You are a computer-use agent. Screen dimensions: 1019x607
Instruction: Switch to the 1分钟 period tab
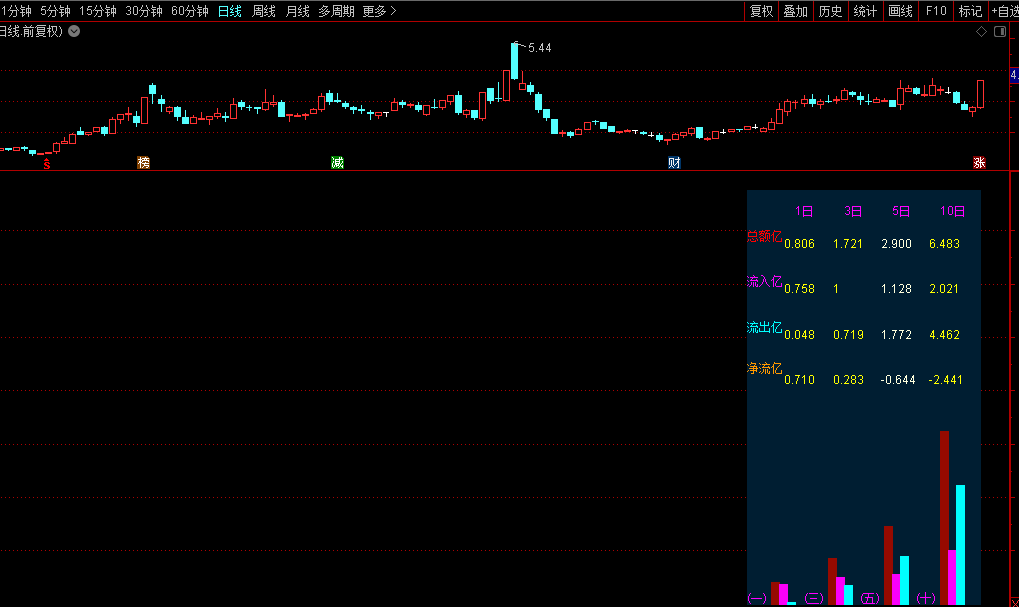point(17,11)
